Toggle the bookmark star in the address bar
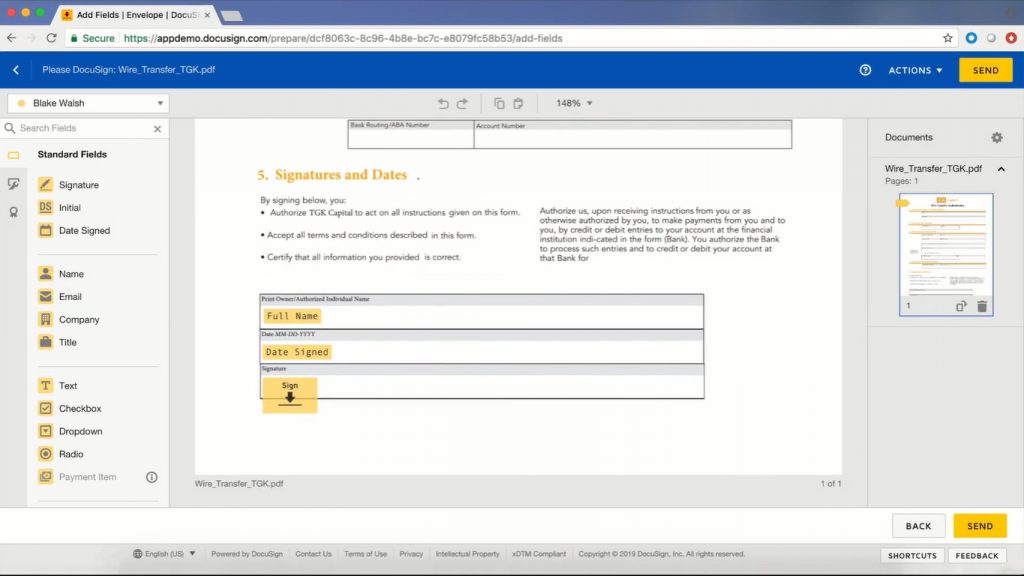1024x576 pixels. (x=947, y=37)
